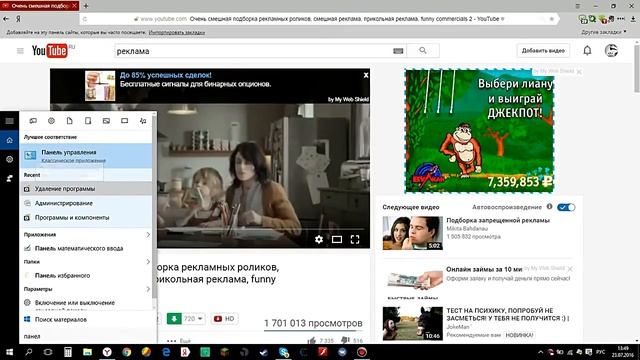The height and width of the screenshot is (360, 640).
Task: Open Панель избранного folder result
Action: (x=86, y=276)
